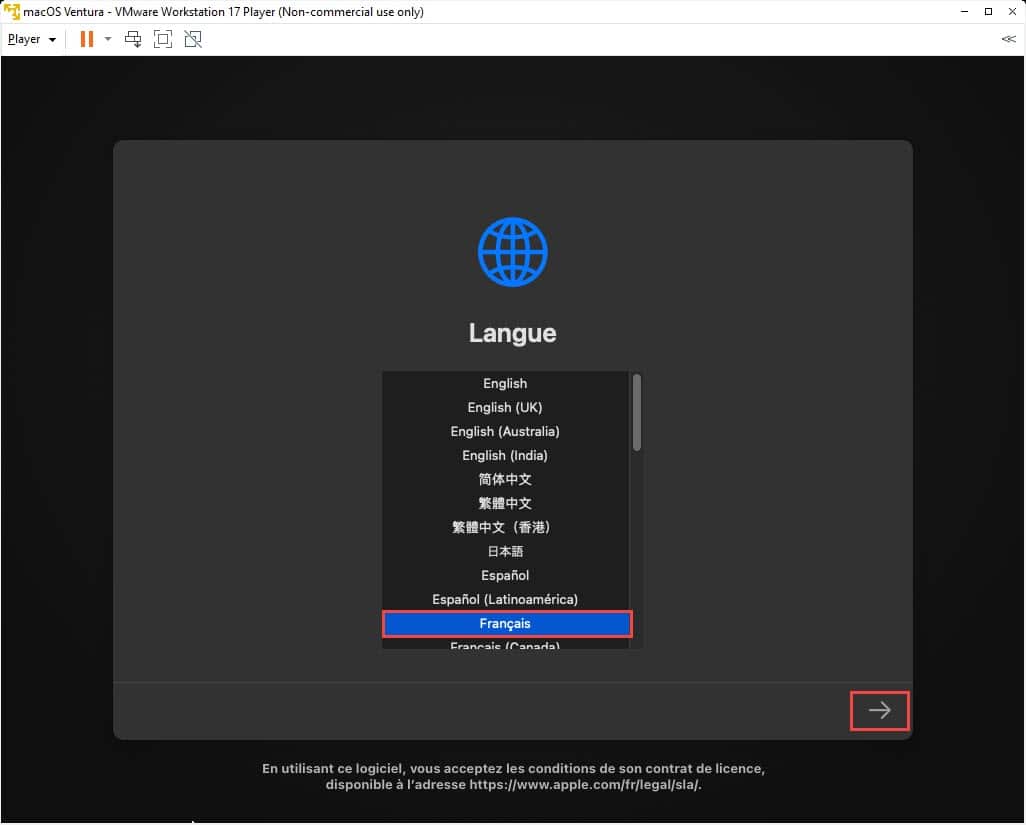Enter full screen mode
The height and width of the screenshot is (825, 1026).
(163, 39)
